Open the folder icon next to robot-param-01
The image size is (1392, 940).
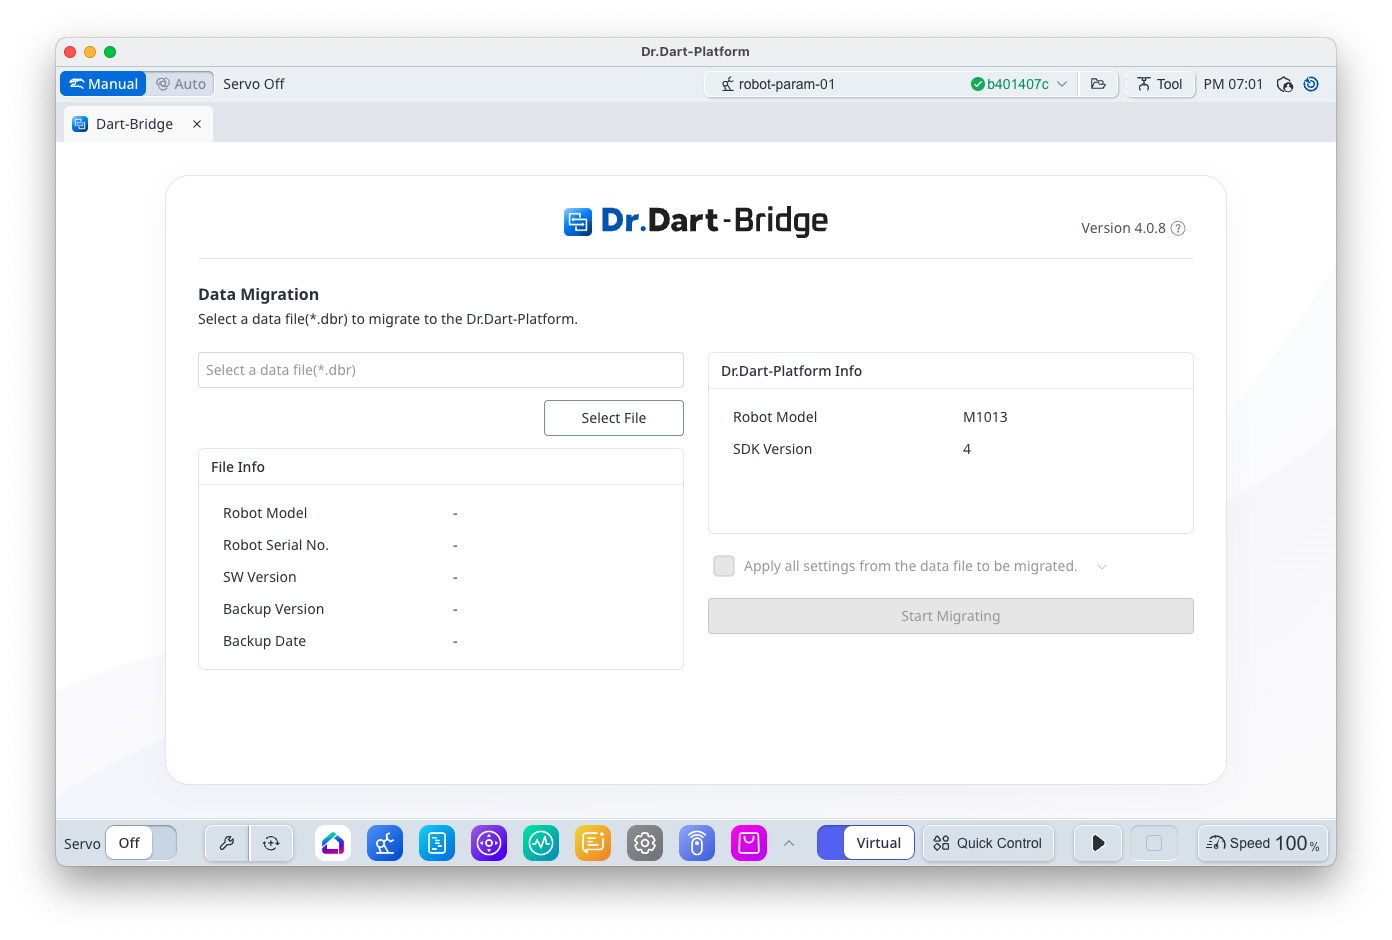tap(1098, 84)
